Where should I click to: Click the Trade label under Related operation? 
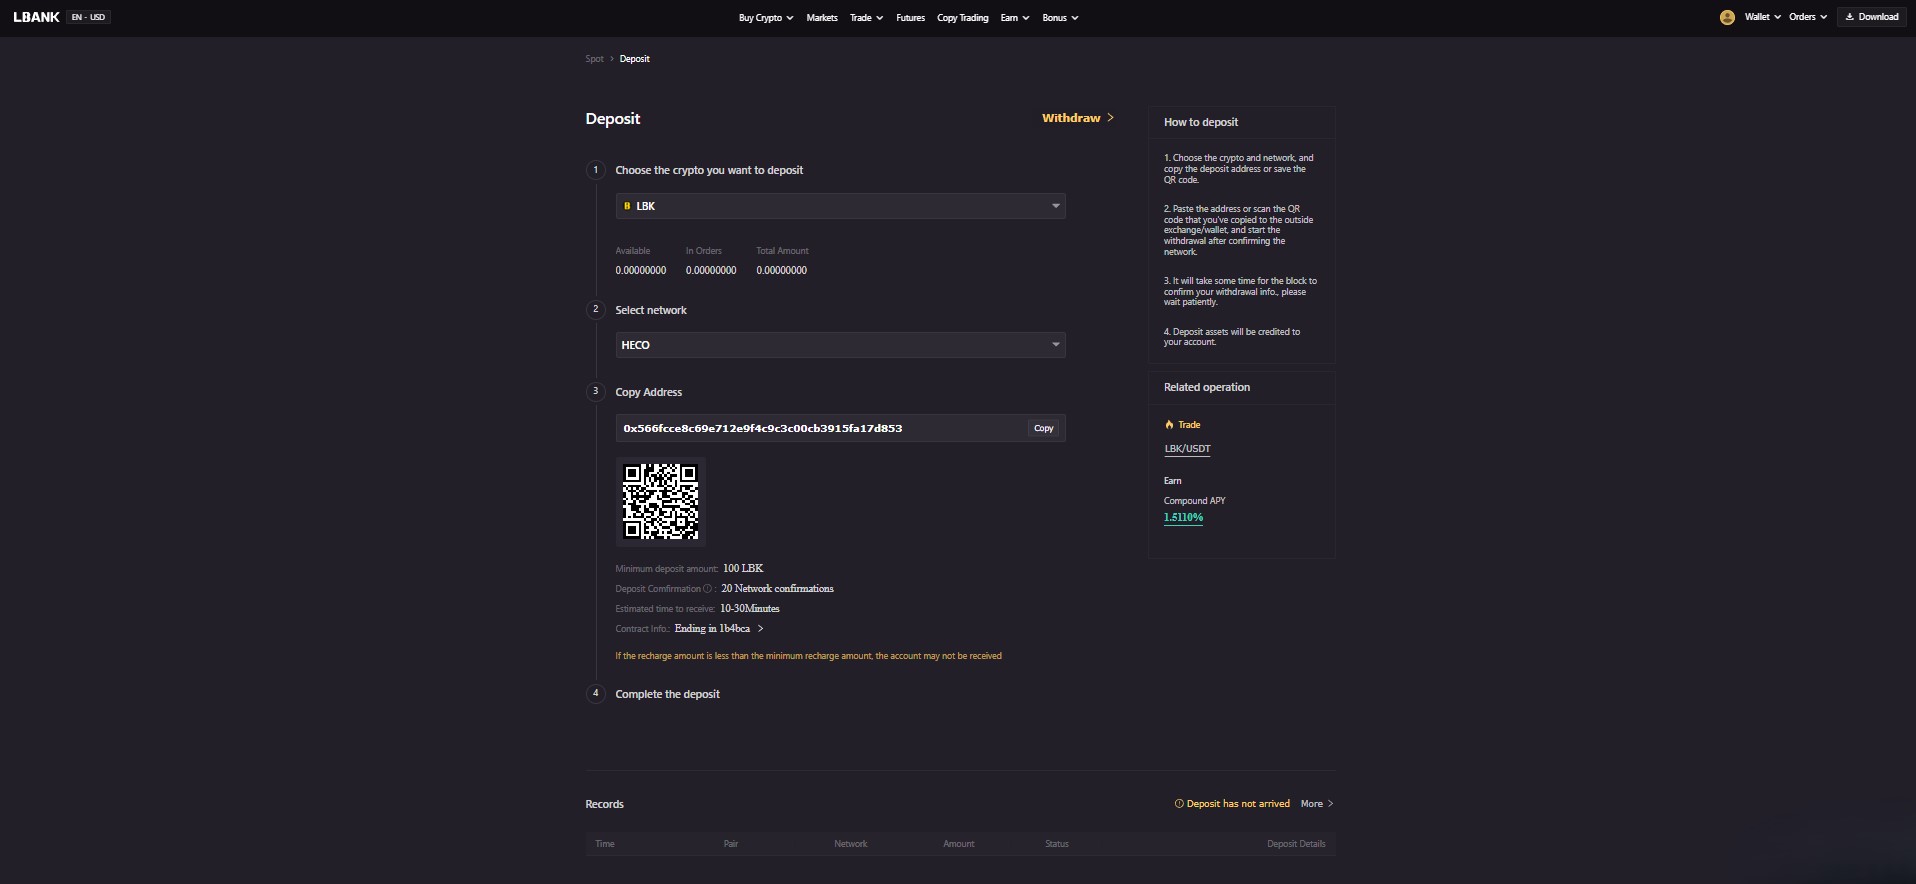[1183, 425]
